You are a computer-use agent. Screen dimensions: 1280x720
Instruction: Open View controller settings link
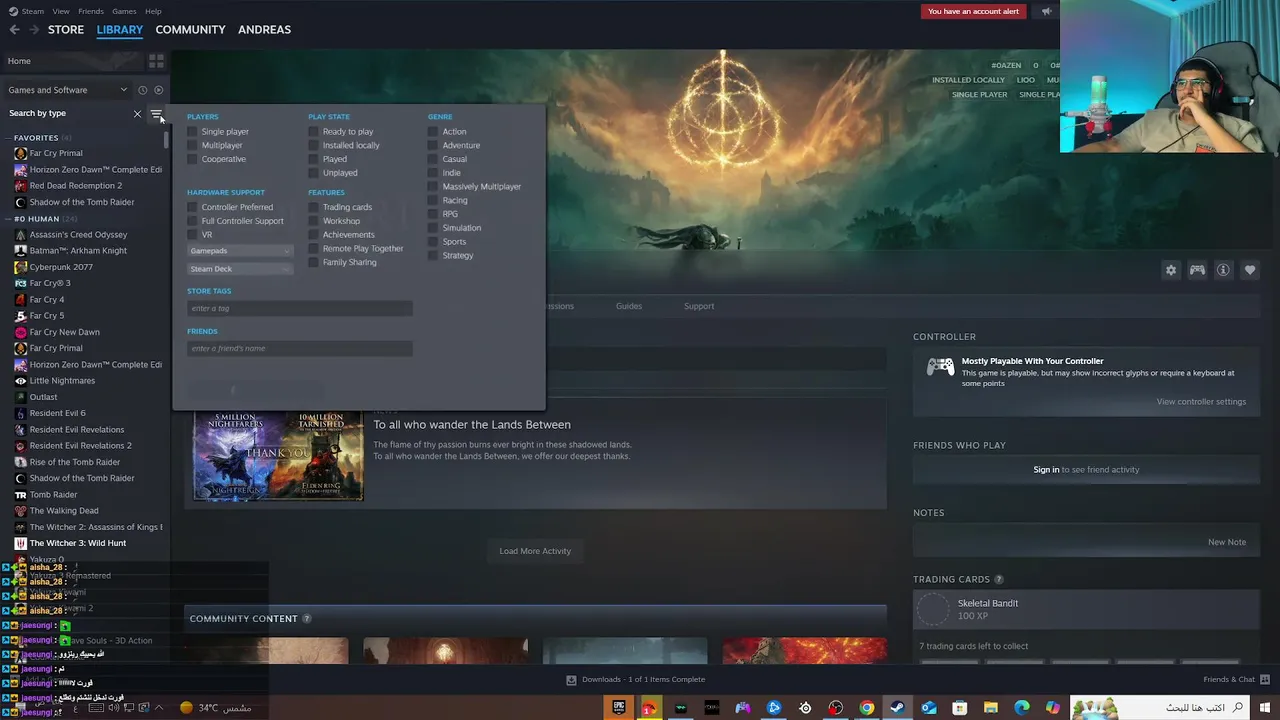(1201, 402)
